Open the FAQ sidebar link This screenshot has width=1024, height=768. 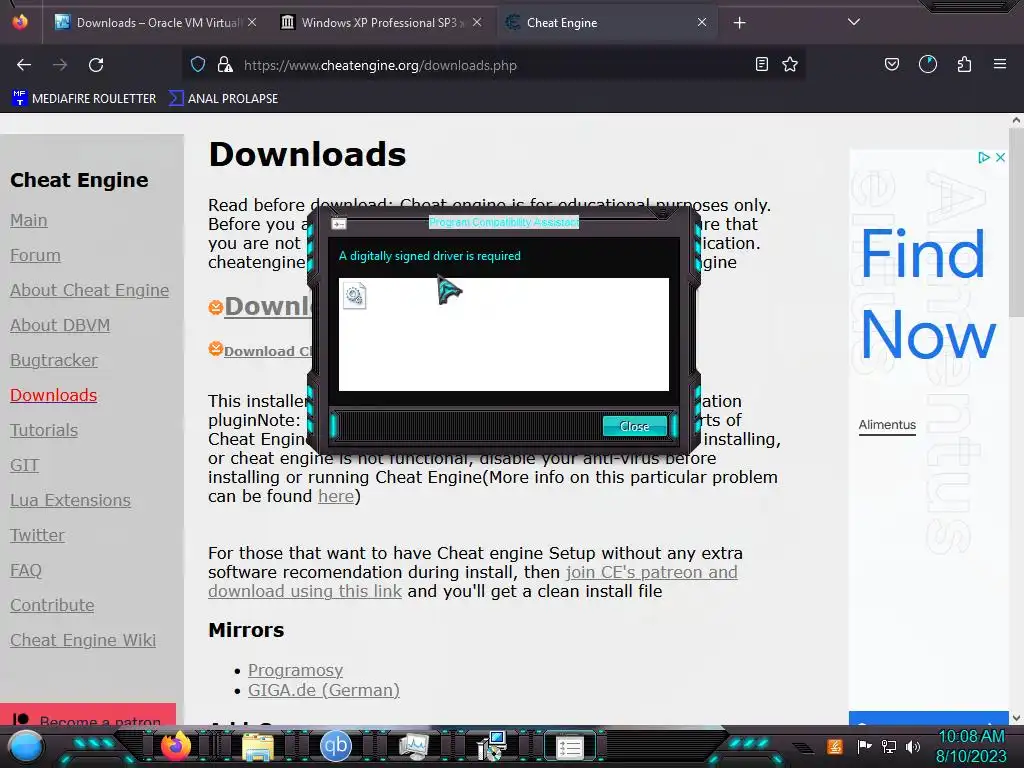[26, 570]
